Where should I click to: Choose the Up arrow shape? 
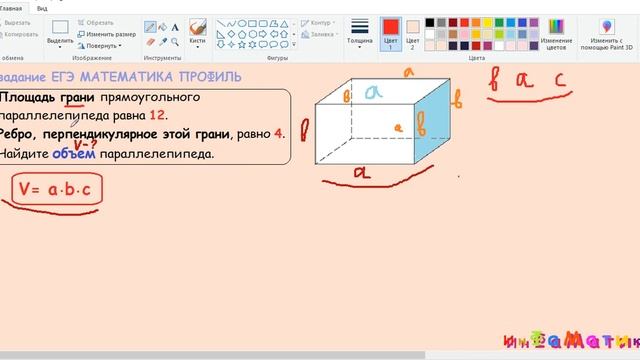[x=284, y=34]
